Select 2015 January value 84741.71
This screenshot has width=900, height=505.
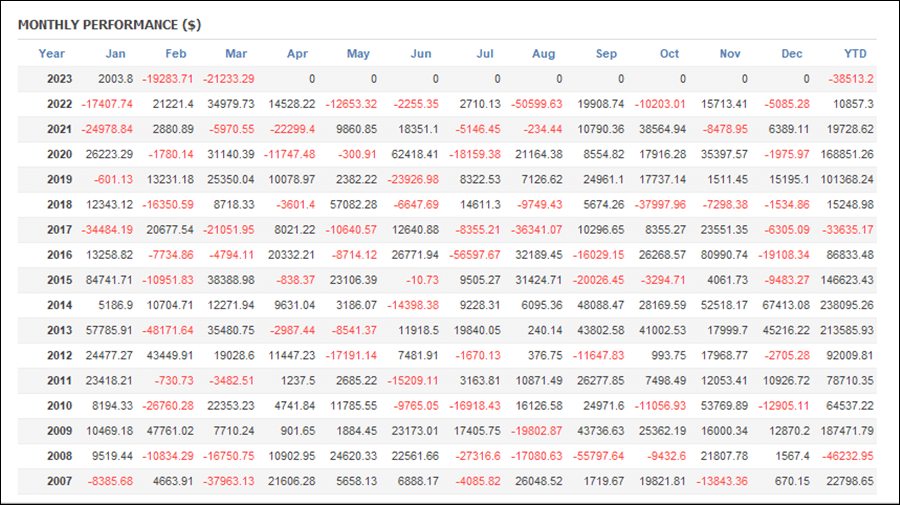[109, 280]
